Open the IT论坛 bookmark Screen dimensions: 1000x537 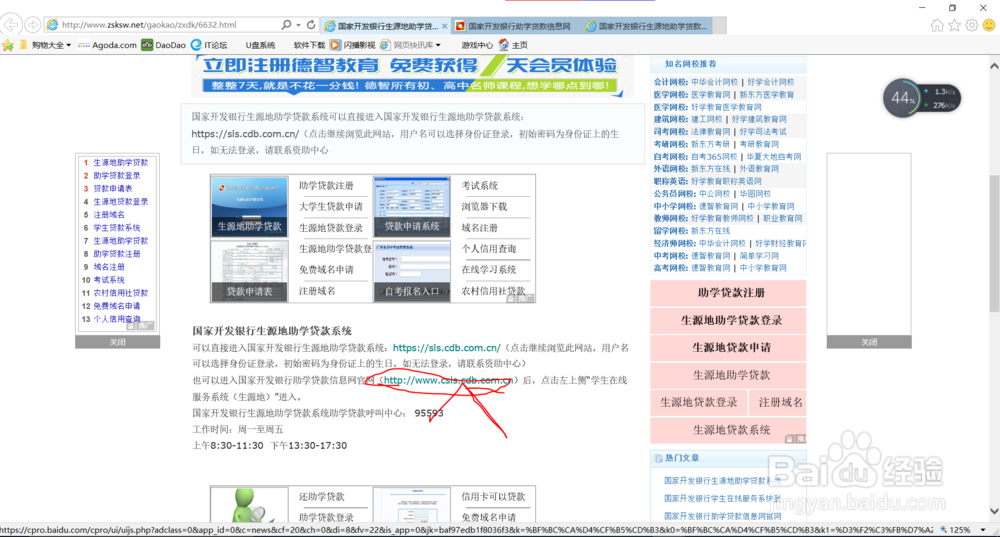tap(209, 45)
